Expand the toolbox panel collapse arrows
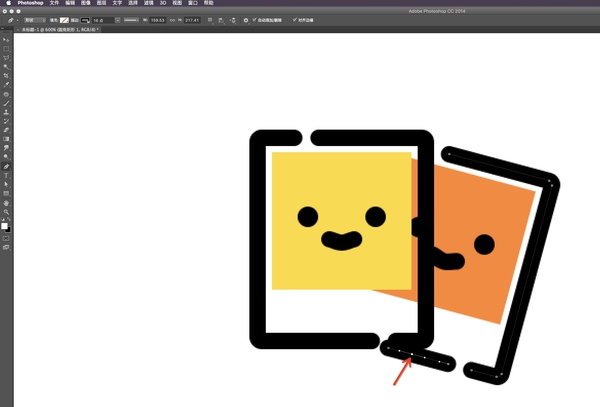Viewport: 600px width, 407px height. point(2,28)
